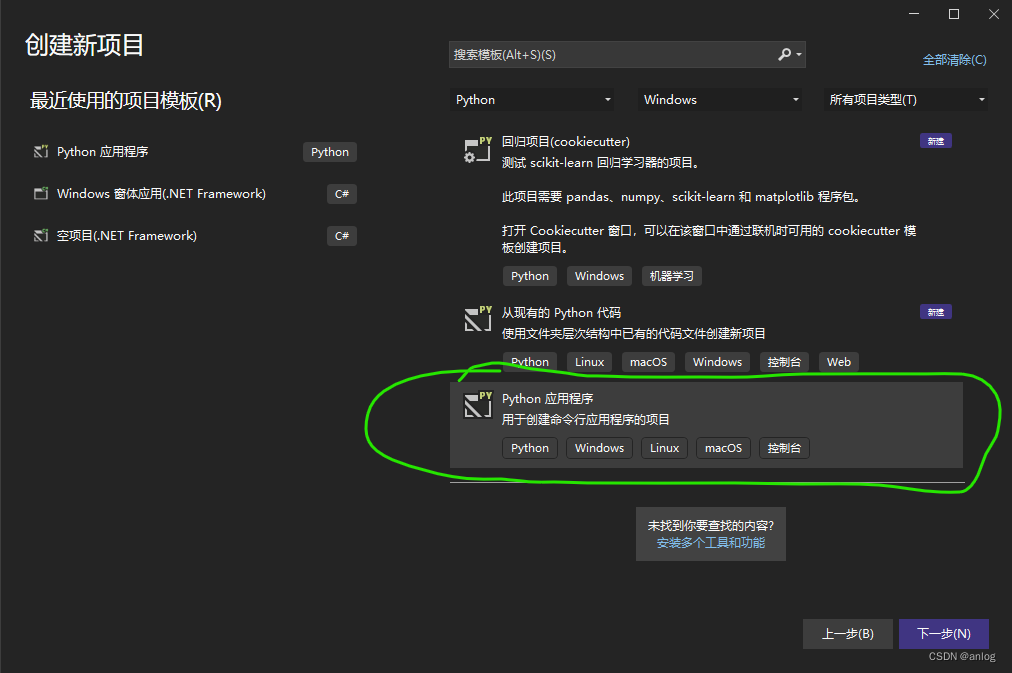Click the 机器学习 tag on 回归项目

click(x=671, y=276)
